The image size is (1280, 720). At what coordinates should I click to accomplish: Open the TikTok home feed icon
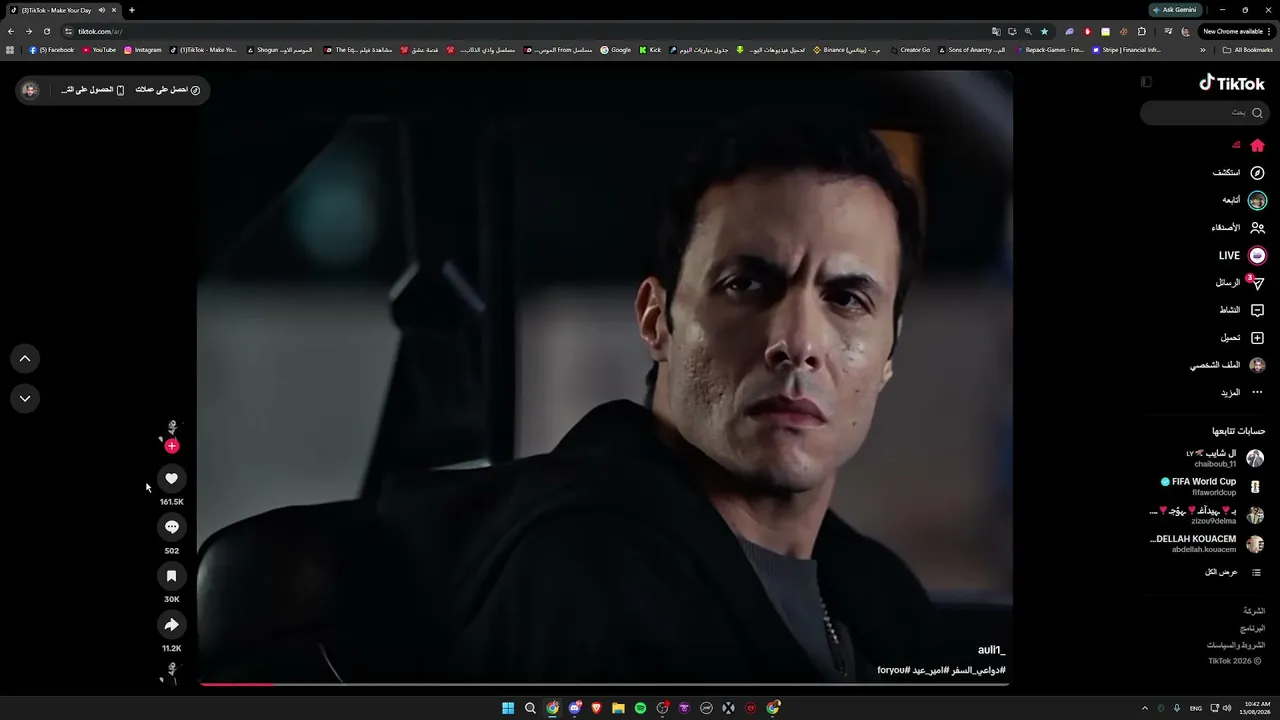(x=1257, y=145)
